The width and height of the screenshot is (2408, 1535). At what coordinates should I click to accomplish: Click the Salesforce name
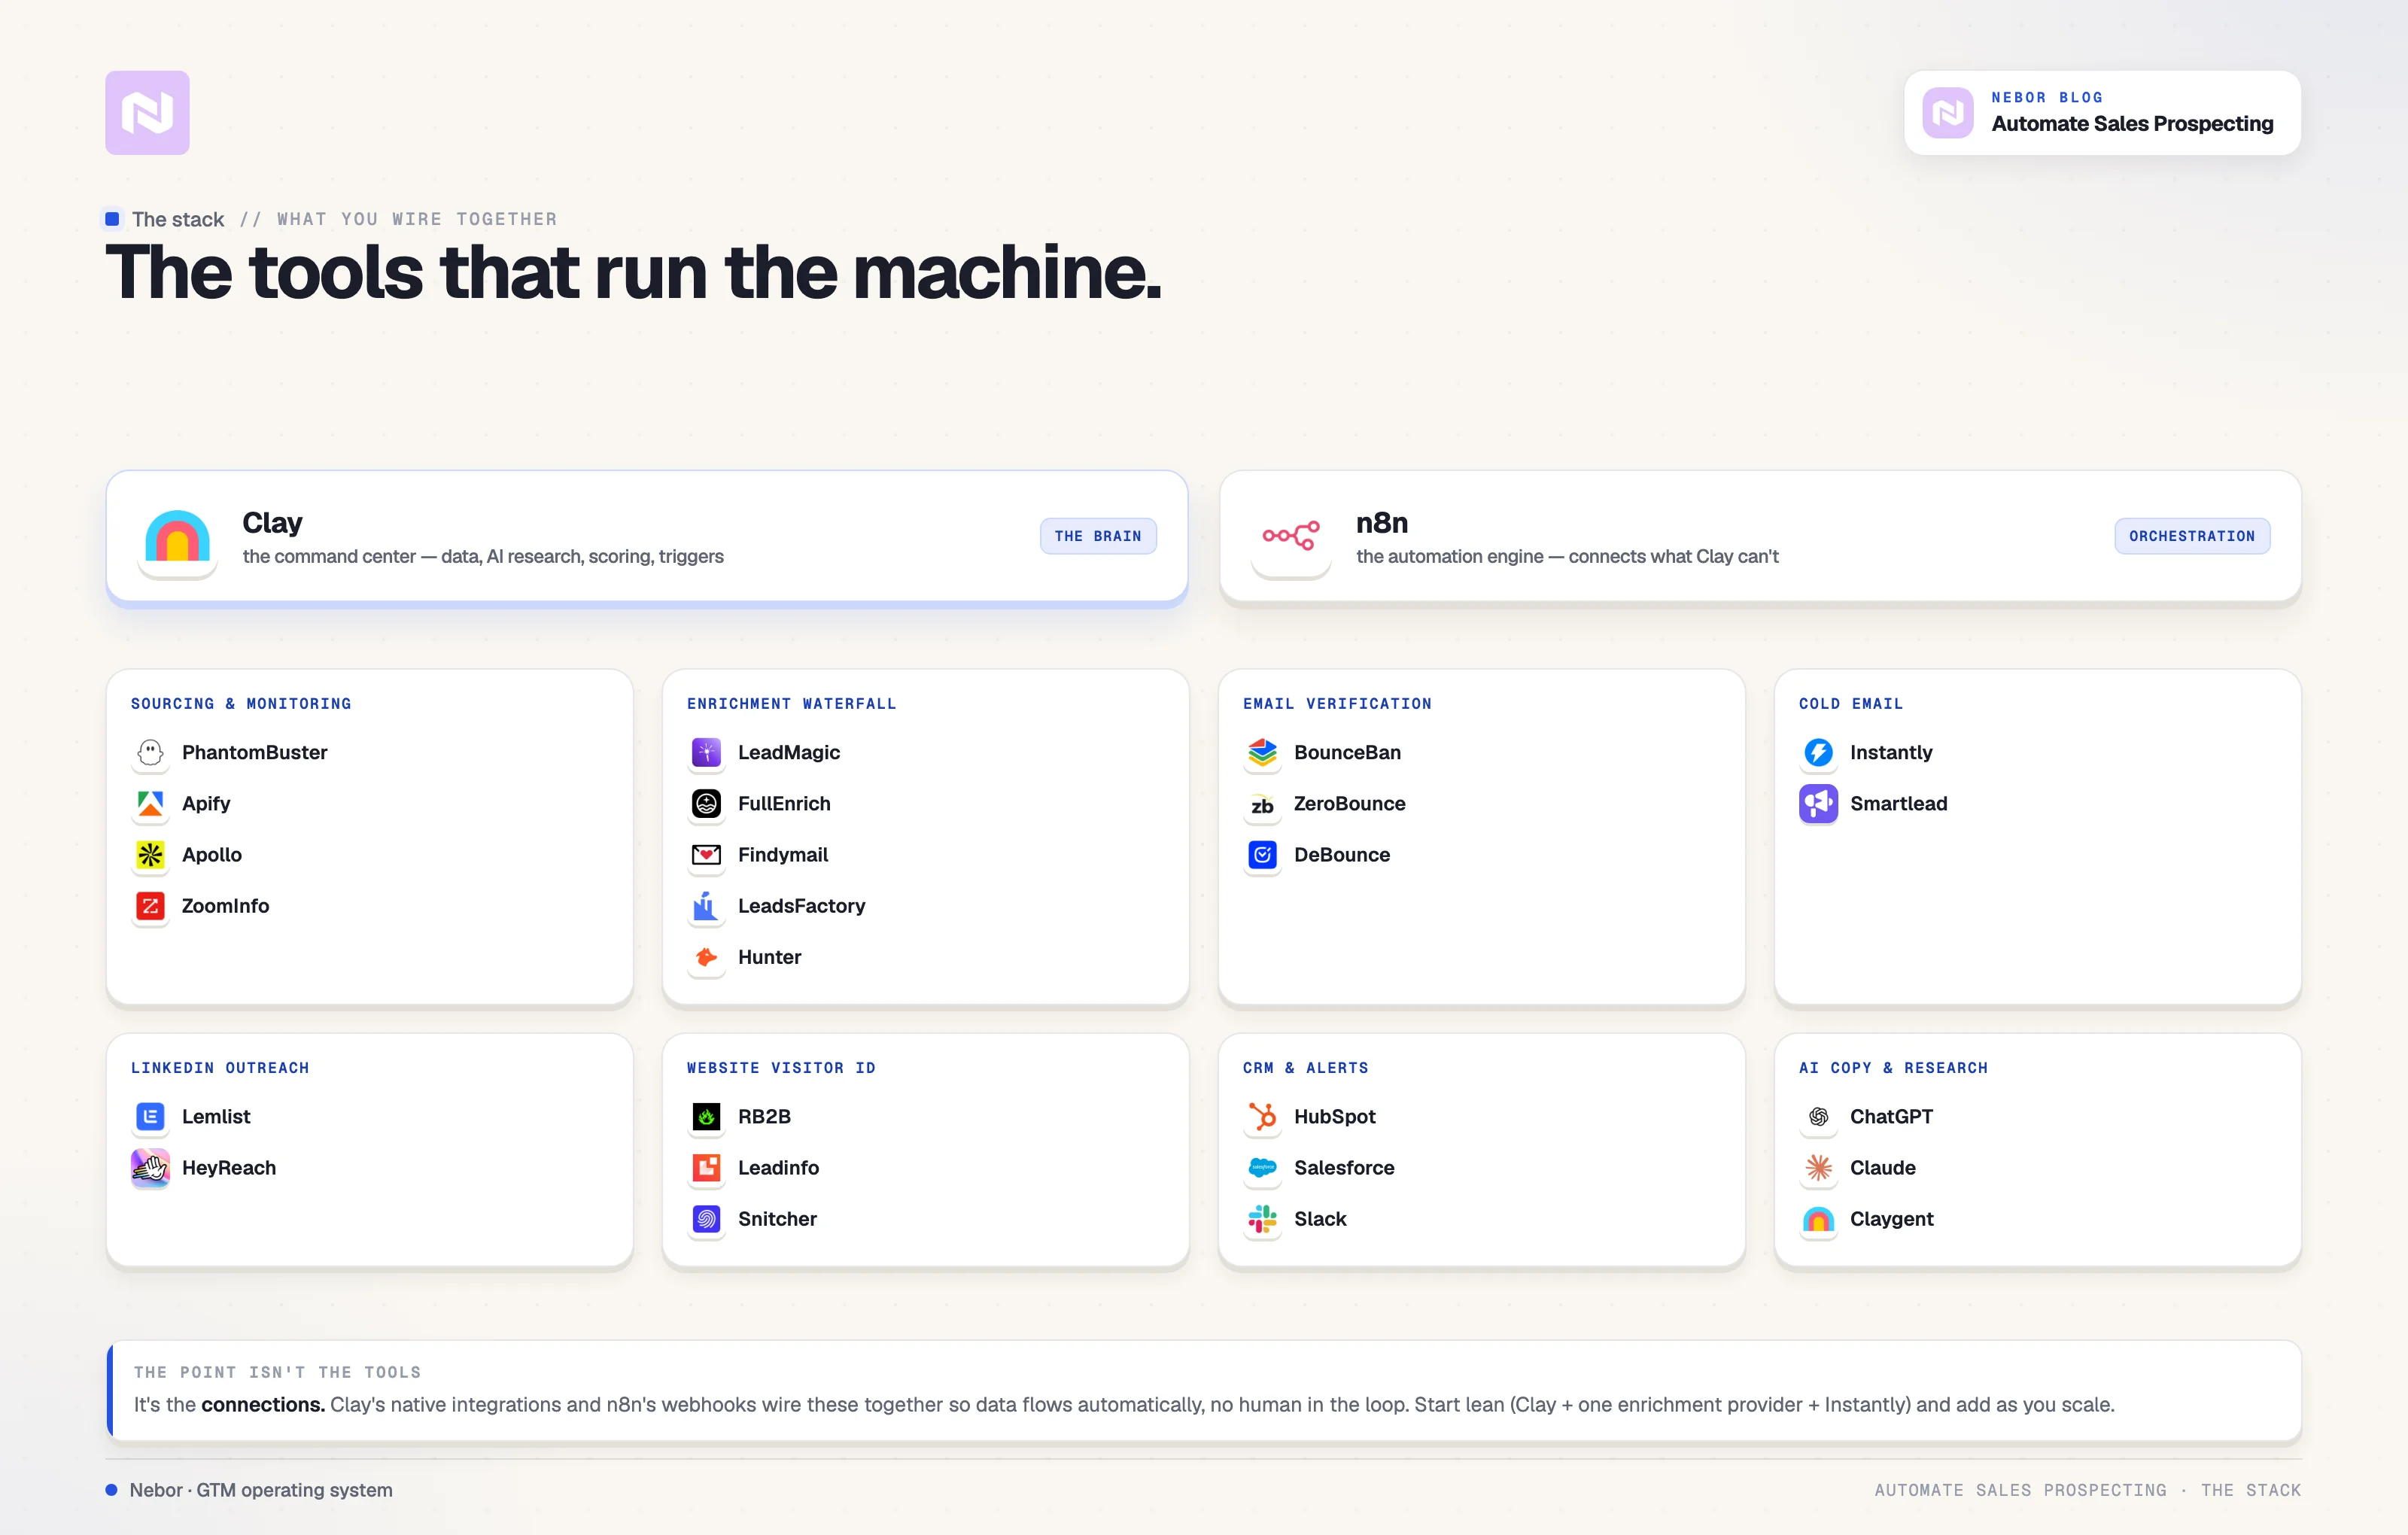[x=1343, y=1167]
